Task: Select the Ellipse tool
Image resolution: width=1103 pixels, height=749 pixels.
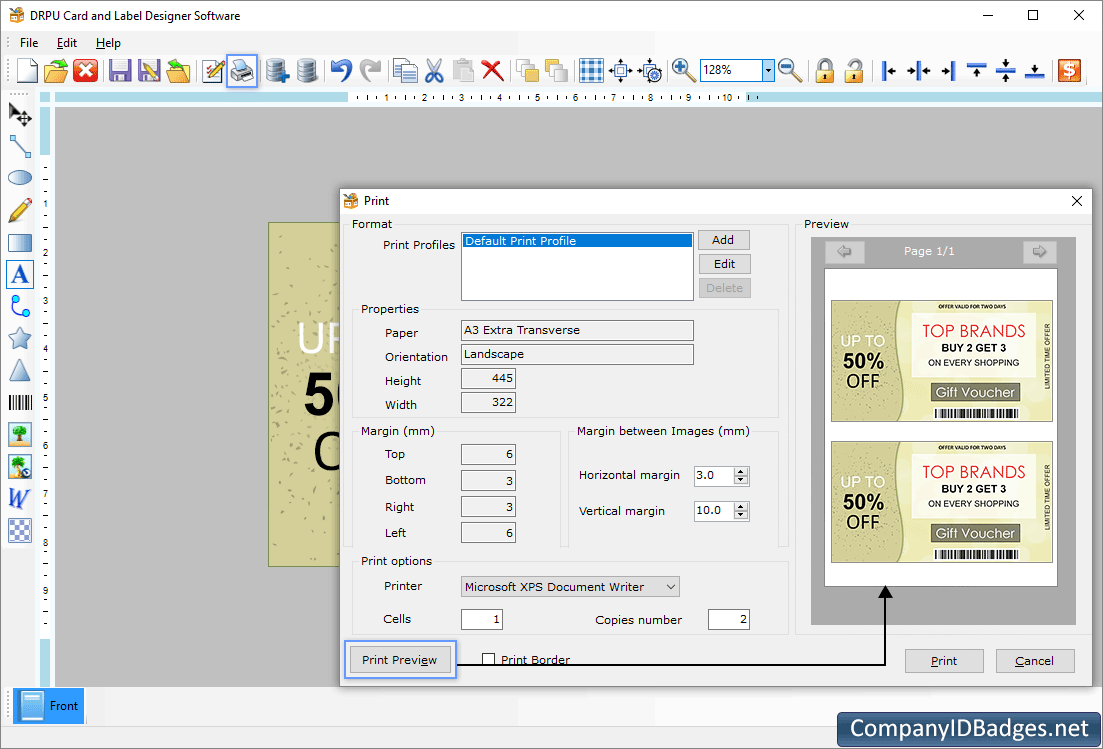Action: click(20, 177)
